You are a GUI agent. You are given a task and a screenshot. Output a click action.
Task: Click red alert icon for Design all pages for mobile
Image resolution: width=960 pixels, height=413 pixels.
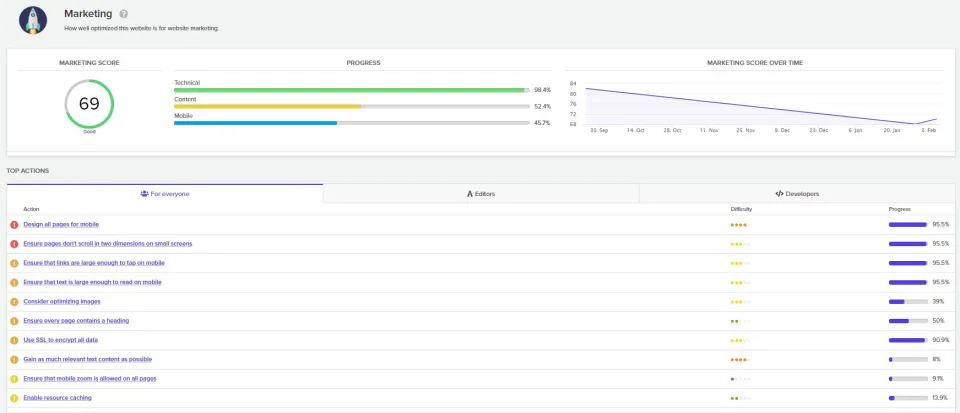click(14, 225)
